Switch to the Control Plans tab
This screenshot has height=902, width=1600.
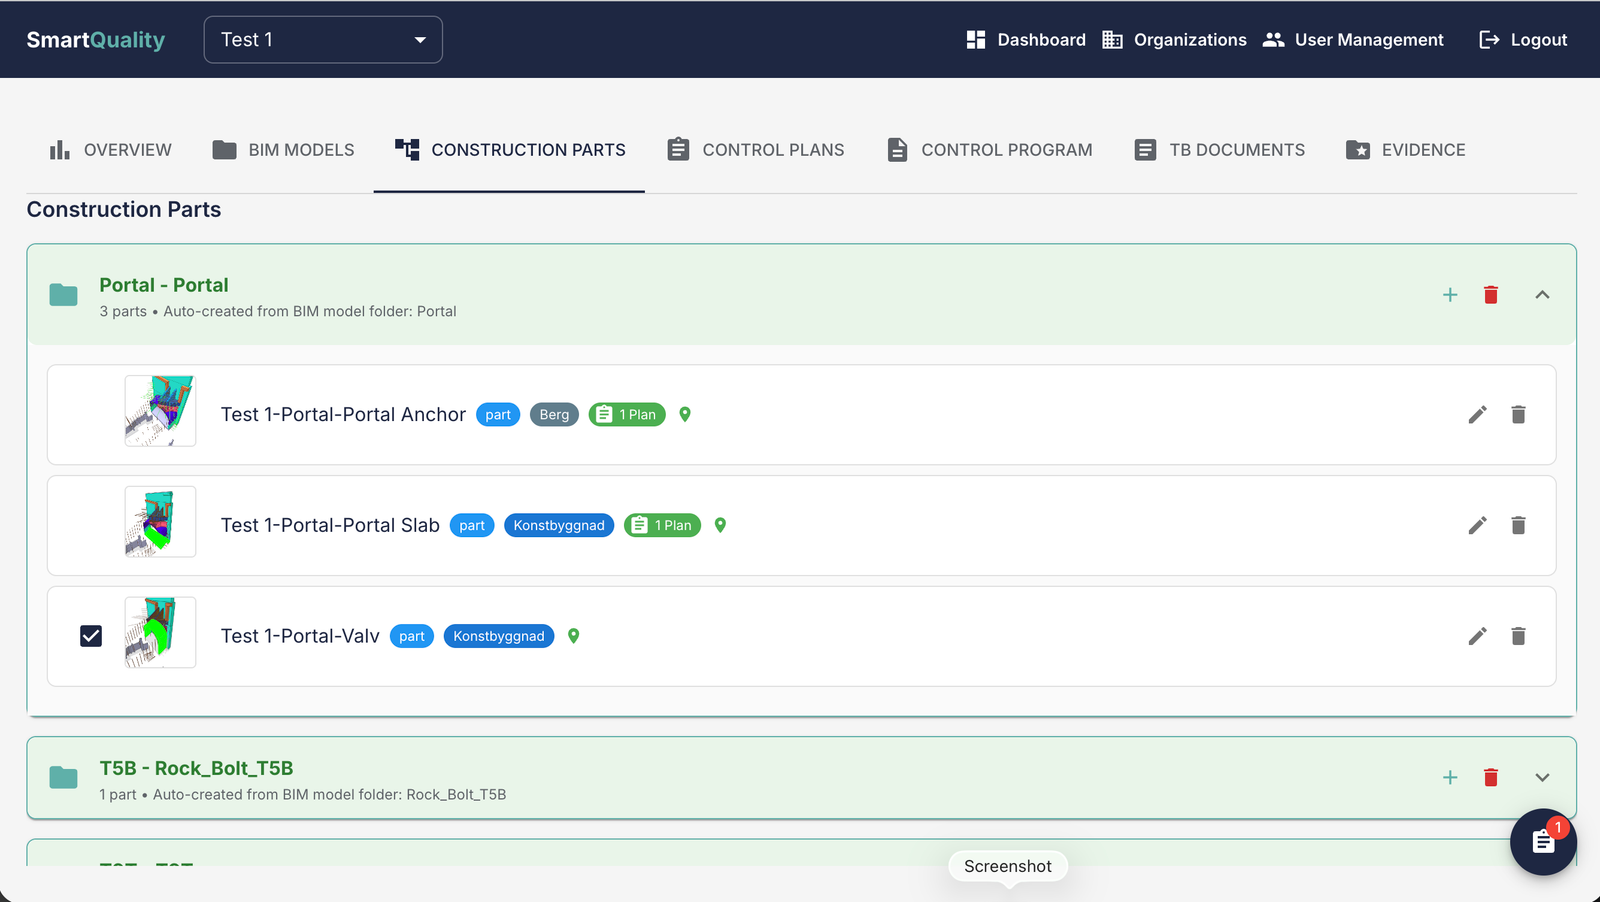tap(755, 150)
